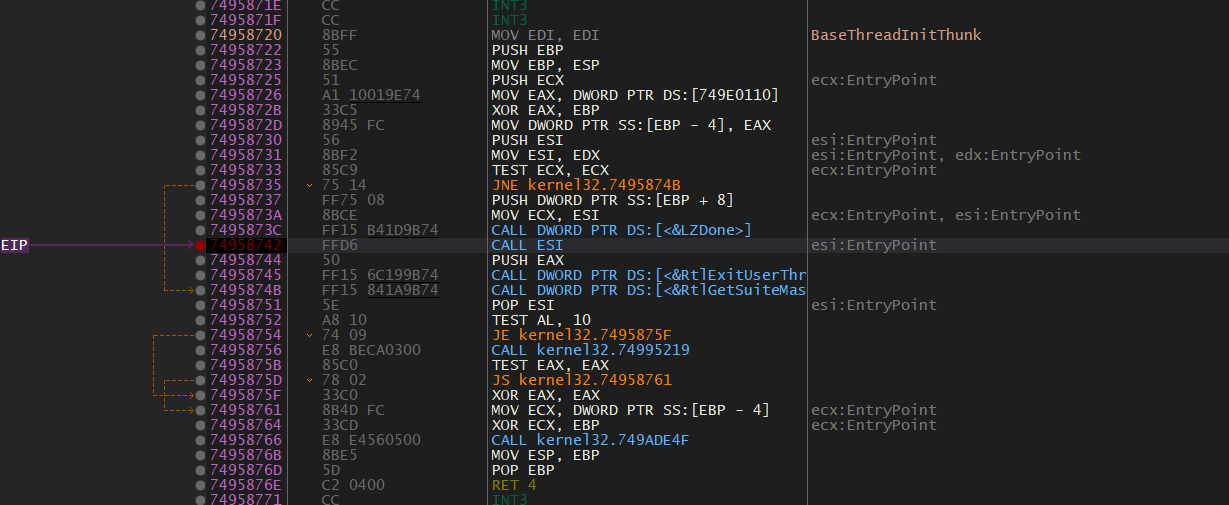Select the TEST ECX, ECX instruction
The height and width of the screenshot is (505, 1229).
550,170
